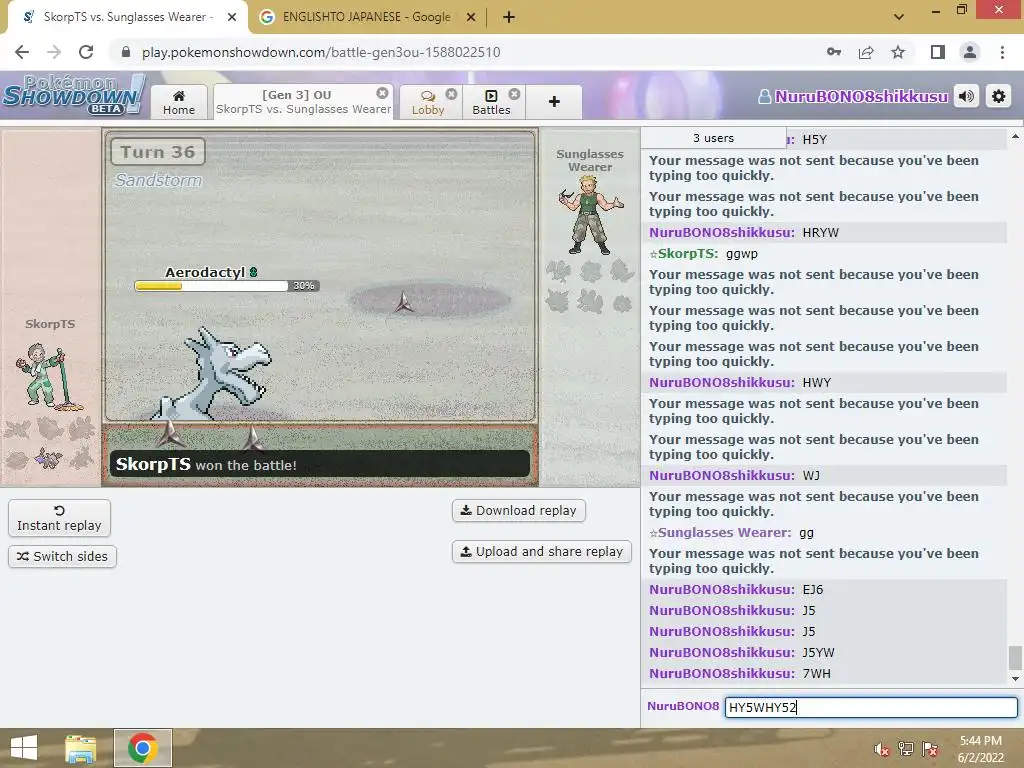The image size is (1024, 768).
Task: Click the address bar URL
Action: tap(321, 52)
